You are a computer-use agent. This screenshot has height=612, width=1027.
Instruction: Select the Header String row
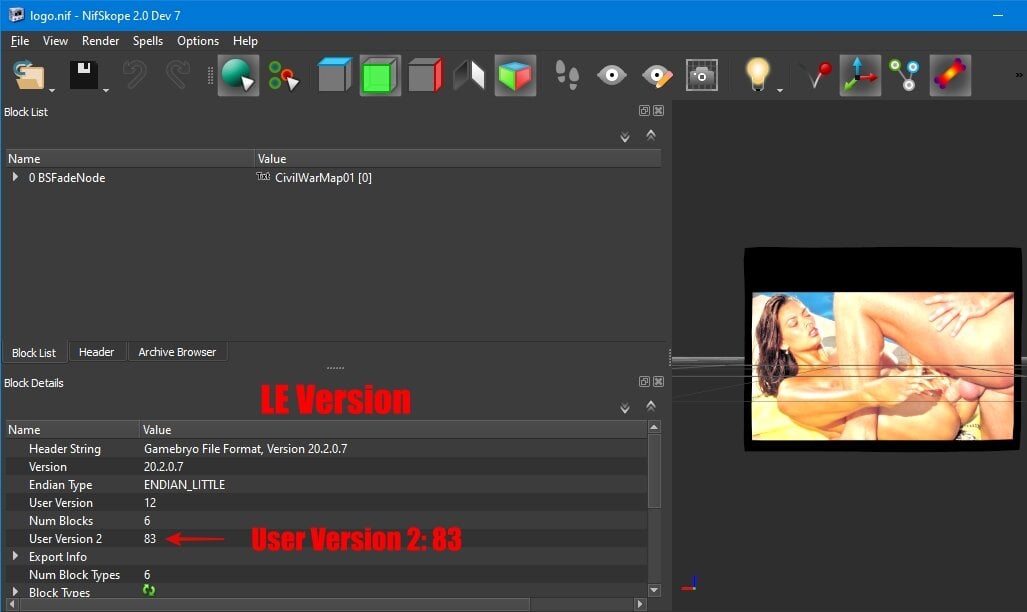(x=326, y=449)
